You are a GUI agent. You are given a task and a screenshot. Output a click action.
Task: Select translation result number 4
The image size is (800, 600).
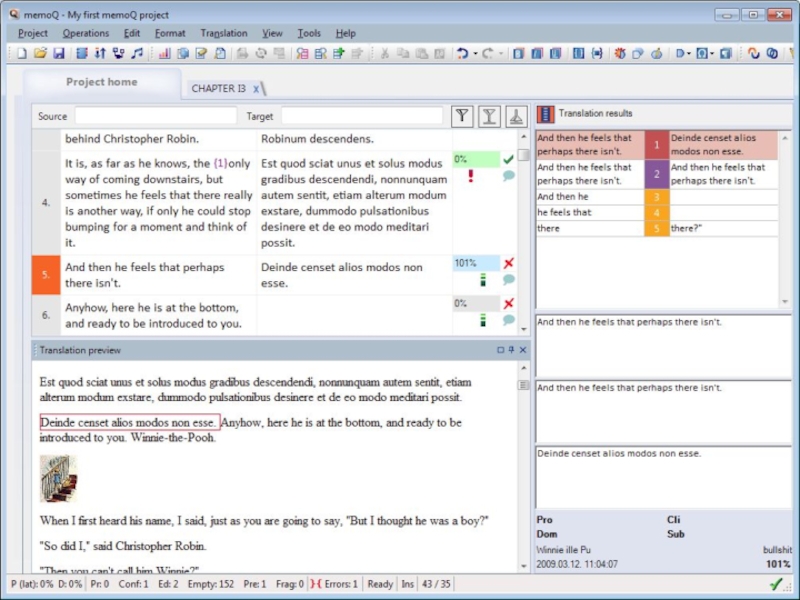[x=657, y=213]
